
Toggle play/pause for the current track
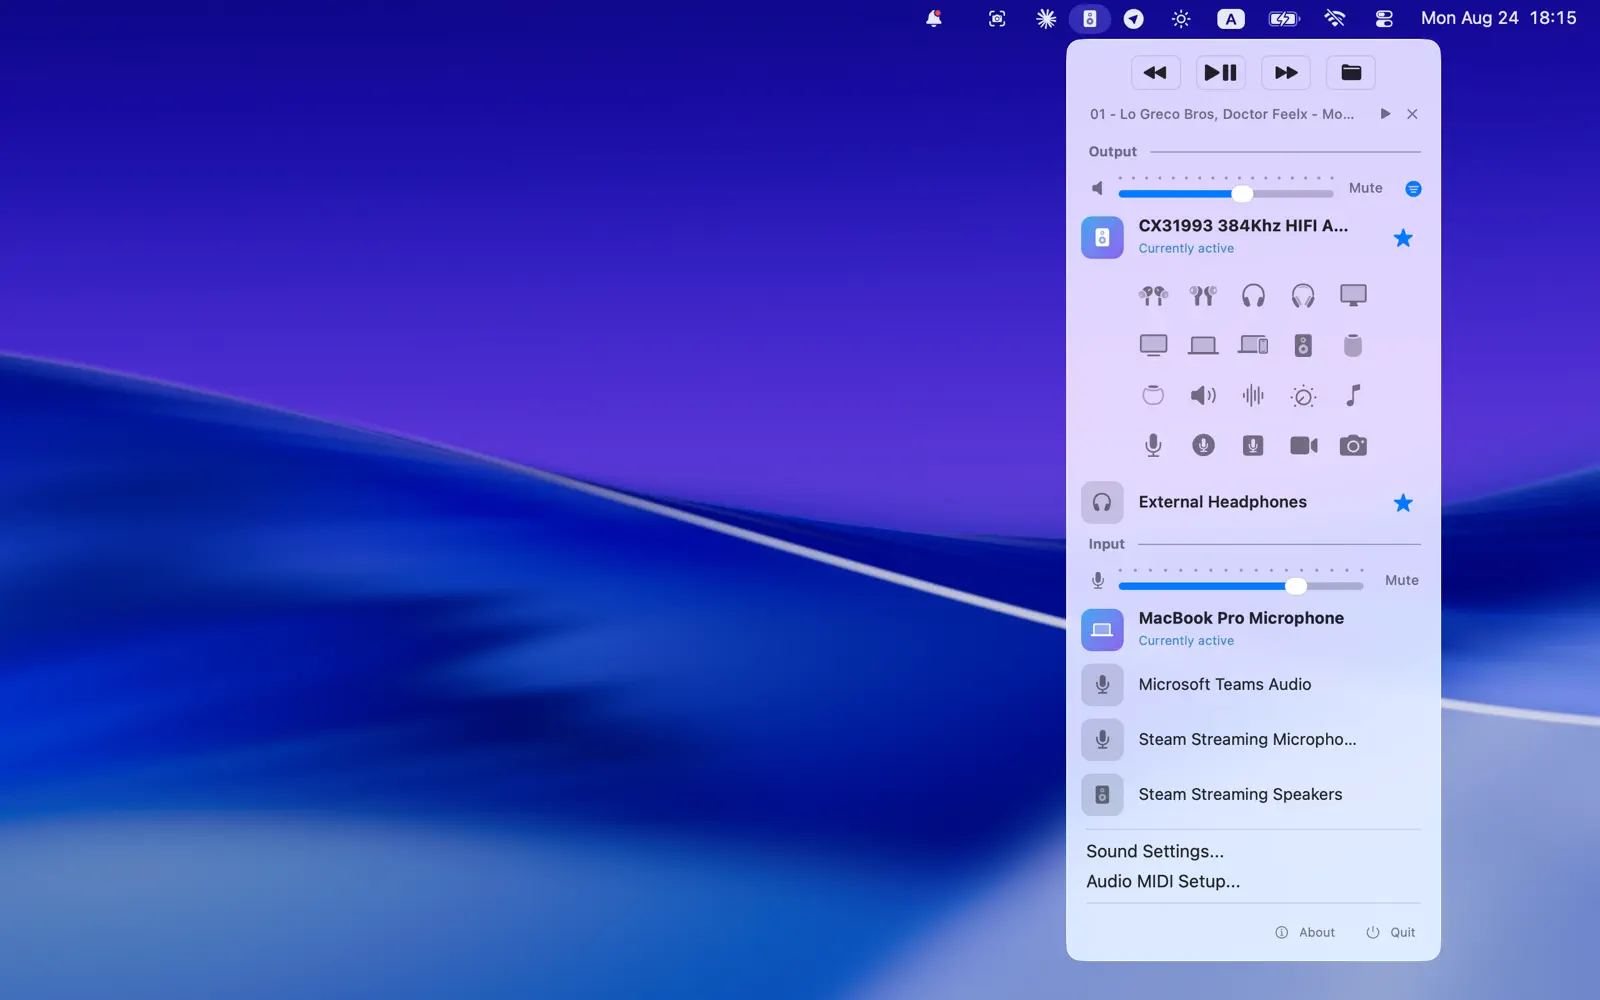coord(1220,72)
